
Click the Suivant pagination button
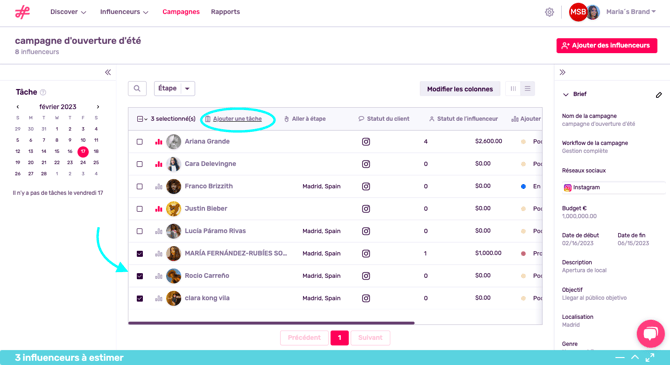[370, 338]
